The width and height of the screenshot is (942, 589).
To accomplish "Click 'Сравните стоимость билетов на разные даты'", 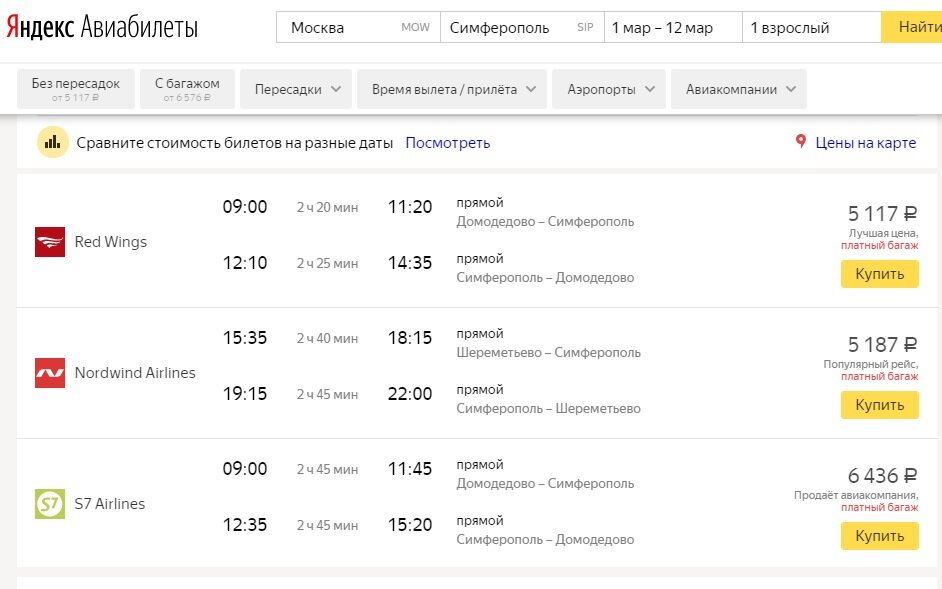I will pos(234,143).
